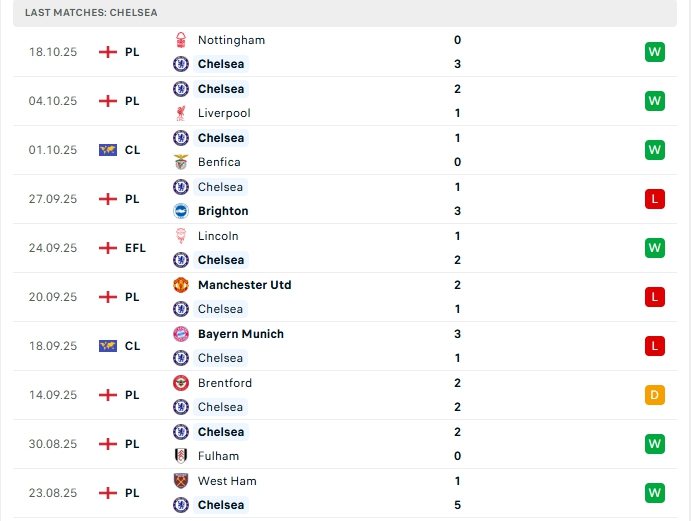Open the West Ham team link
The image size is (691, 521).
pyautogui.click(x=227, y=481)
